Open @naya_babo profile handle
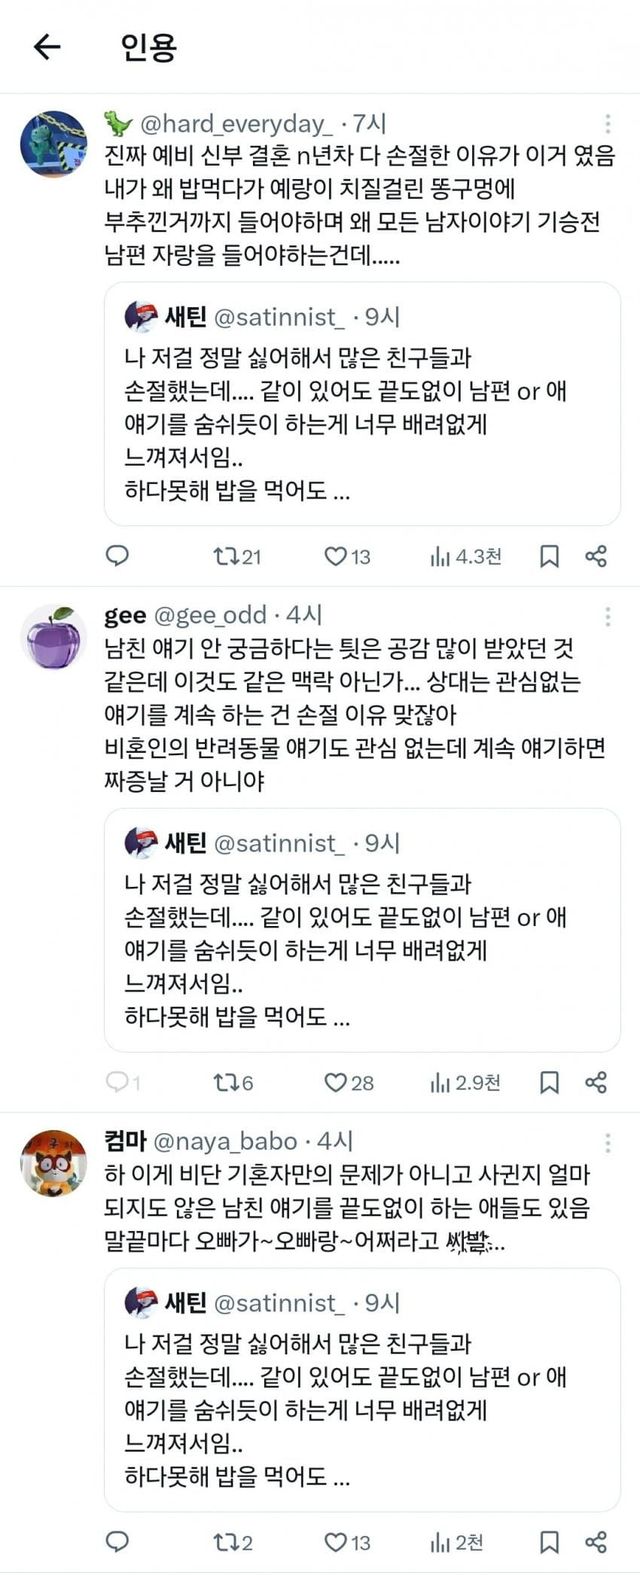The height and width of the screenshot is (1575, 640). click(225, 1141)
